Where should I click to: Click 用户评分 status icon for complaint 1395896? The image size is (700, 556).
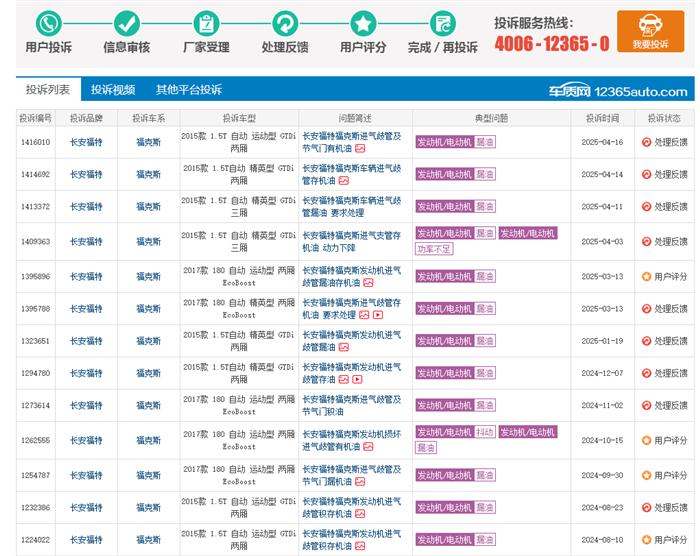[x=646, y=276]
